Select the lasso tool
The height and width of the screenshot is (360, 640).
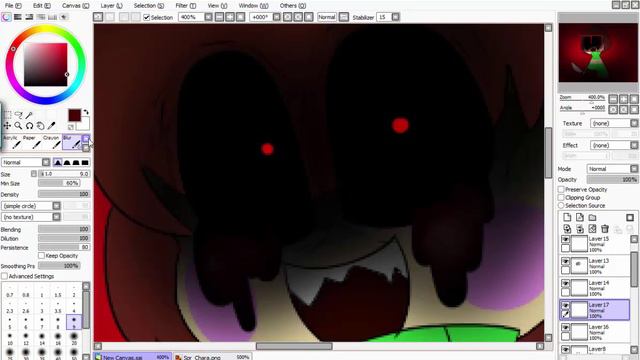(18, 116)
